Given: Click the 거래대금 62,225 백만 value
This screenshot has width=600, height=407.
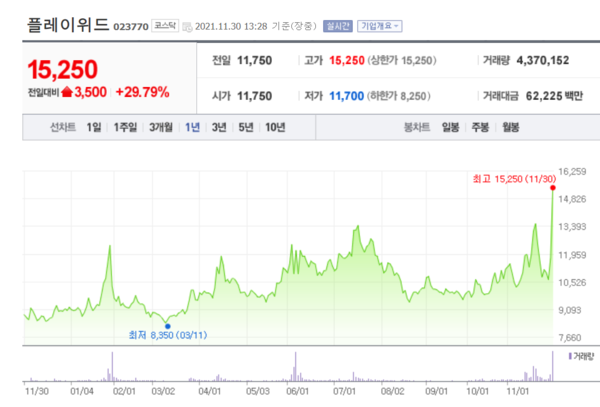Looking at the screenshot, I should [554, 96].
